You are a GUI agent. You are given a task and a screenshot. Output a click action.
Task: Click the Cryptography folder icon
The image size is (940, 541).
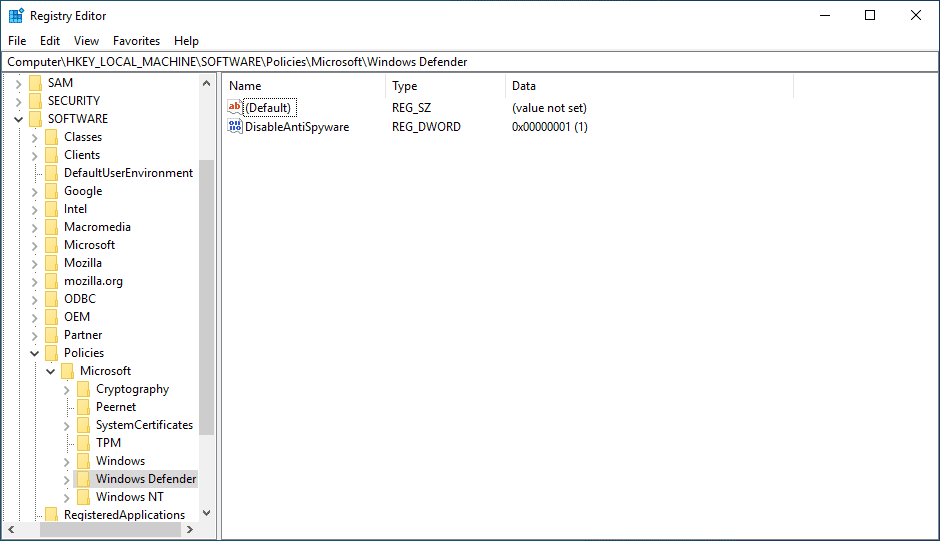pyautogui.click(x=84, y=389)
